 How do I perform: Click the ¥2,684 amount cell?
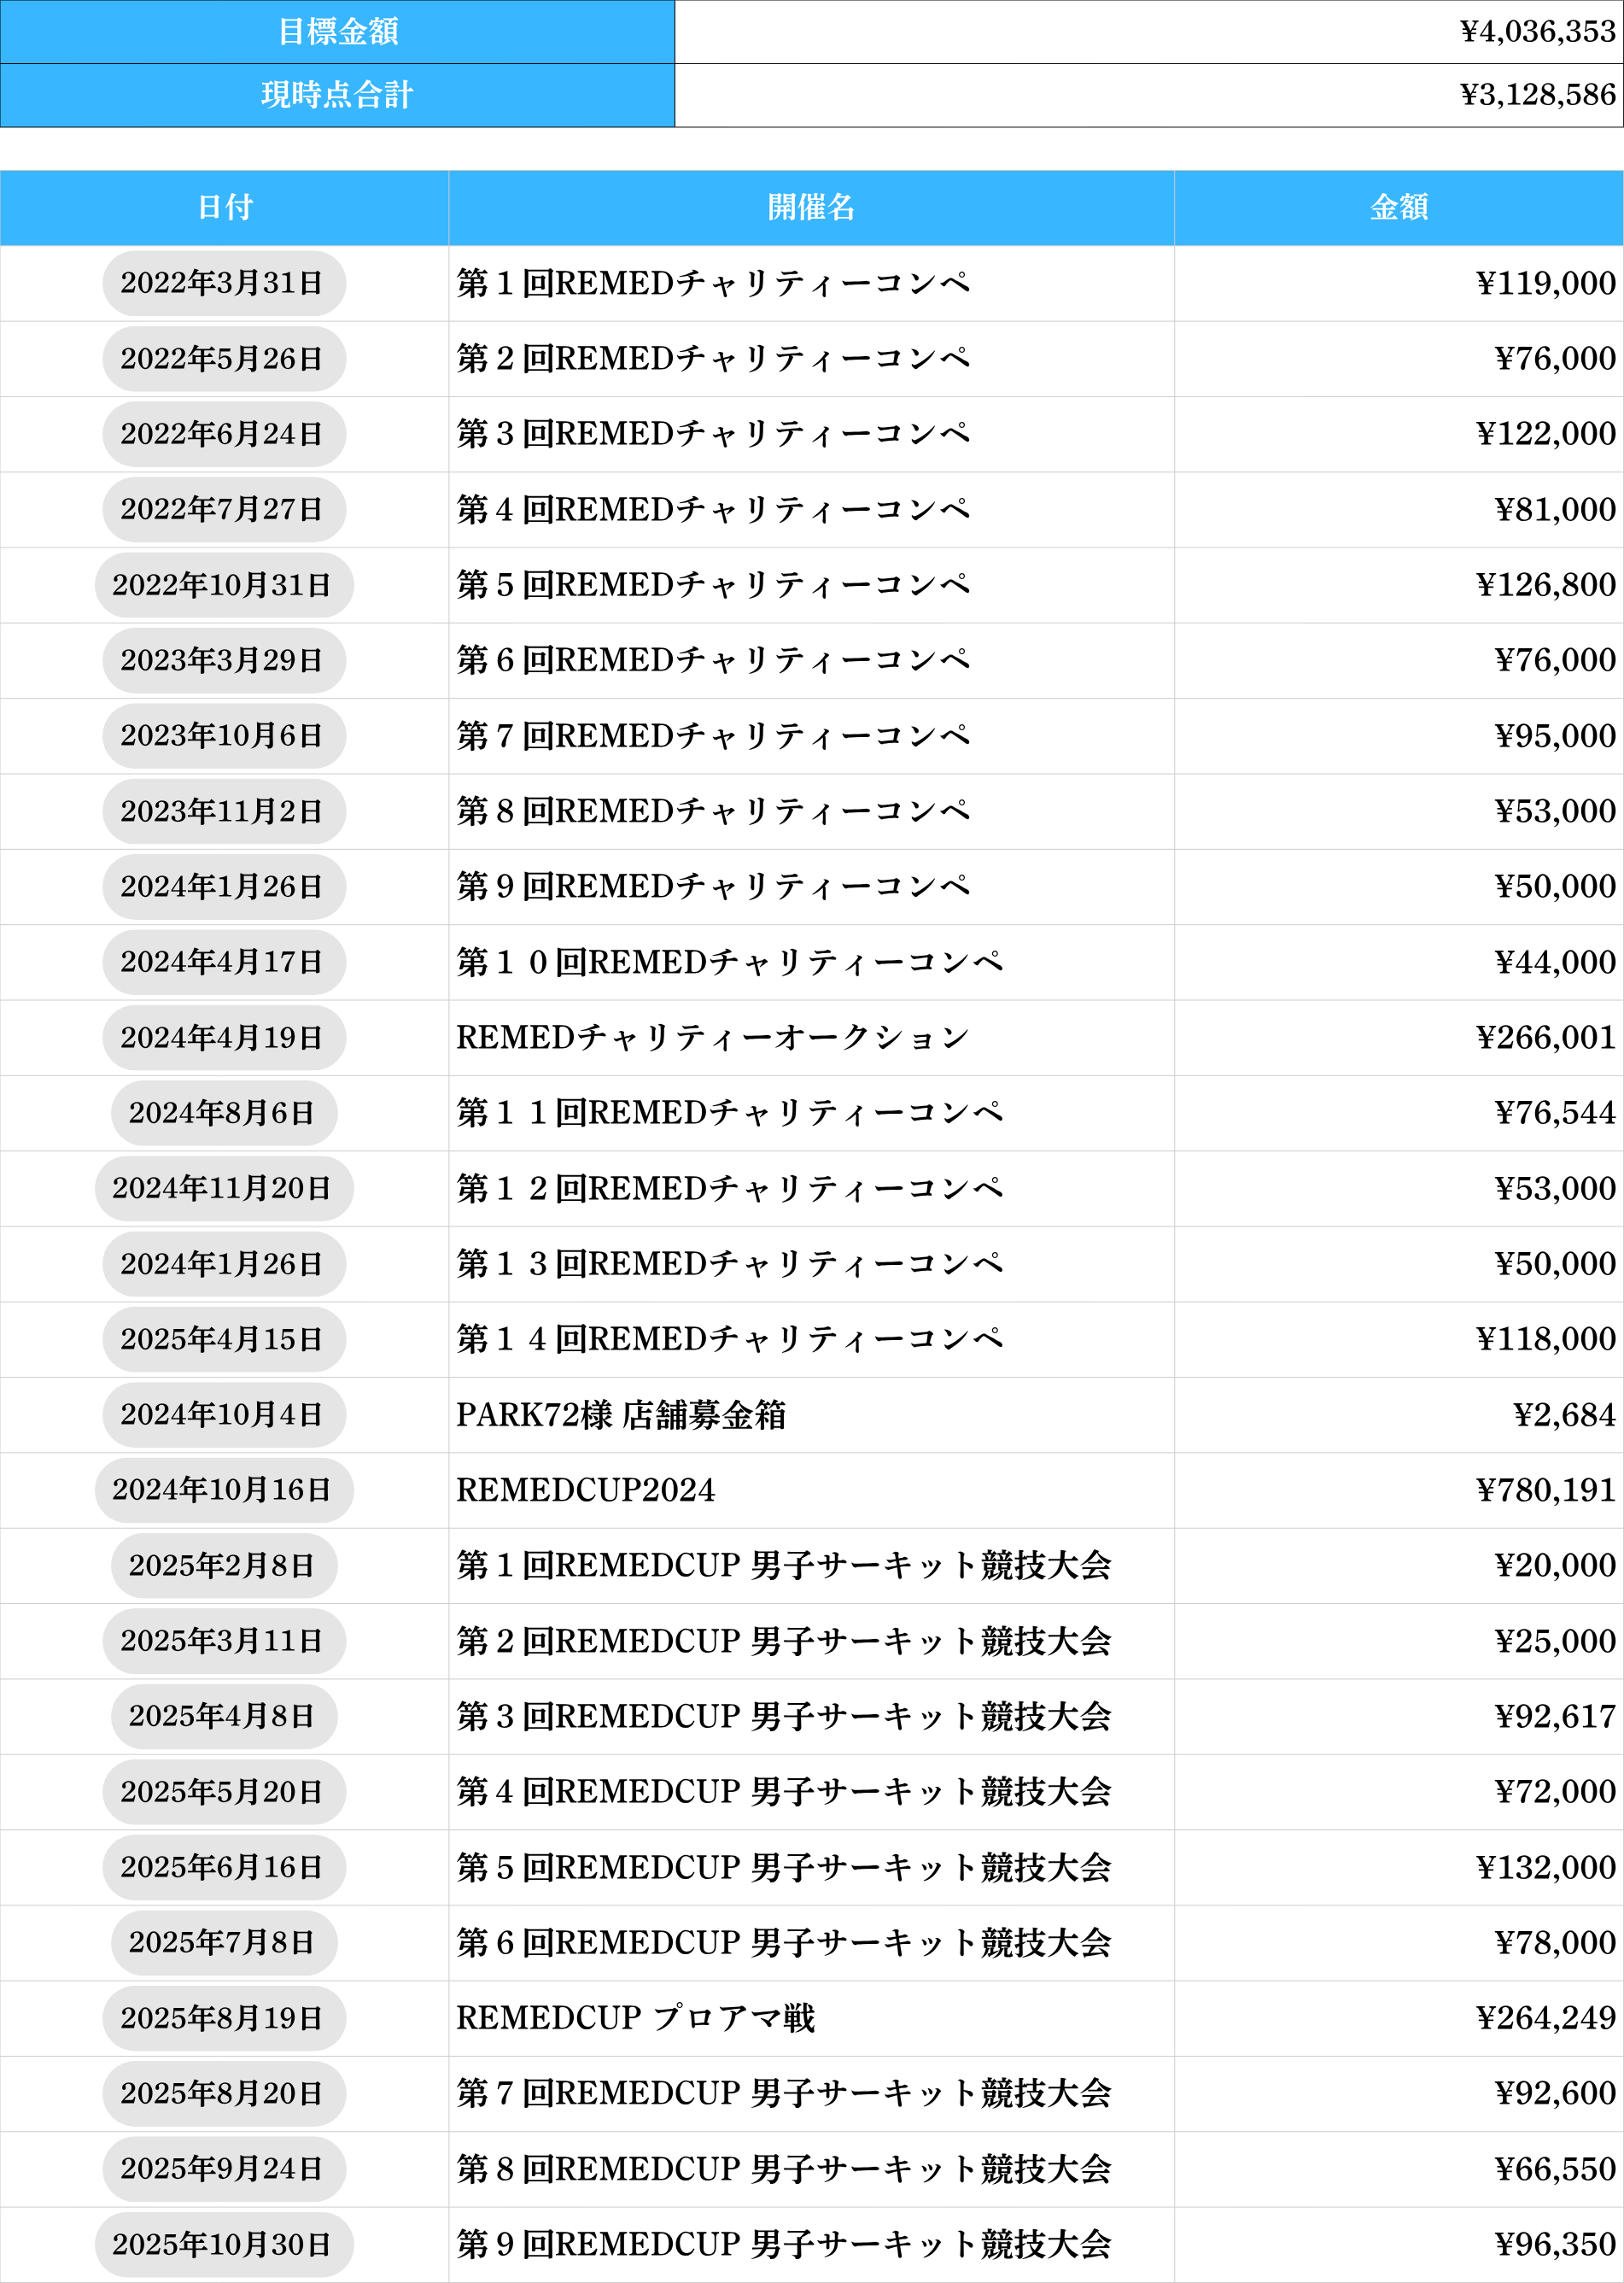(1564, 1415)
